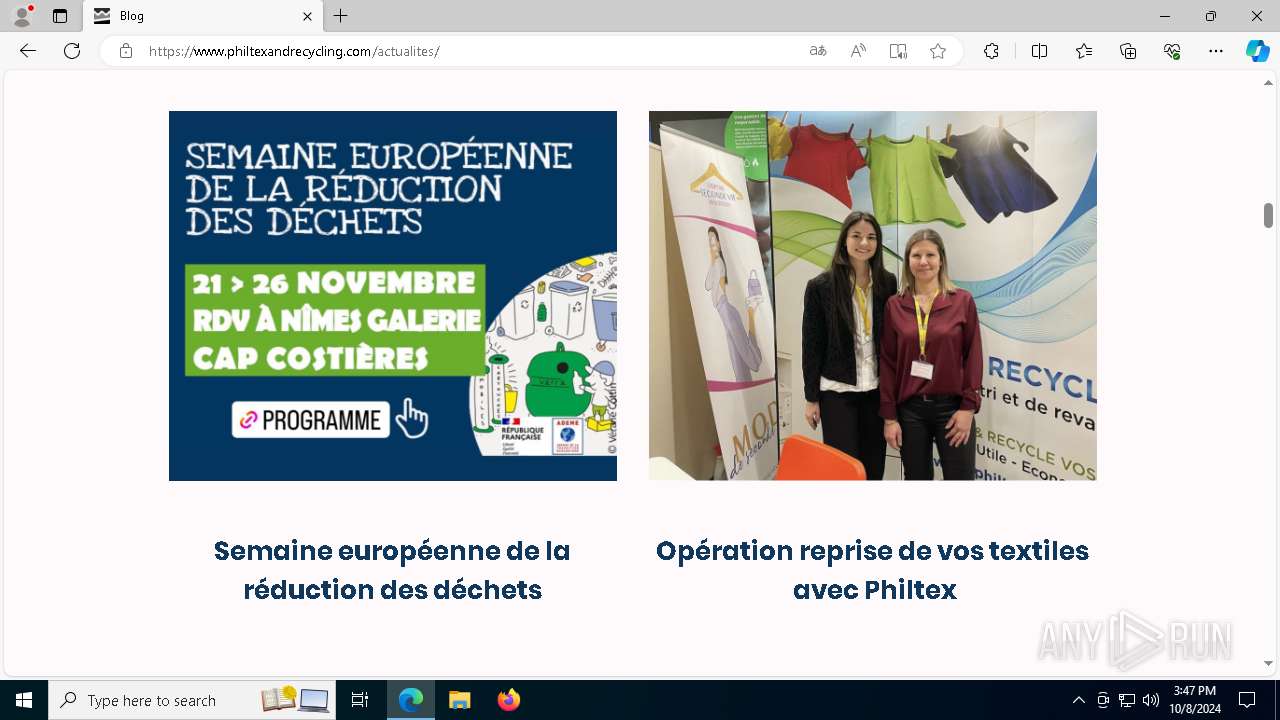Go back to the previous page
The image size is (1280, 720).
click(28, 51)
